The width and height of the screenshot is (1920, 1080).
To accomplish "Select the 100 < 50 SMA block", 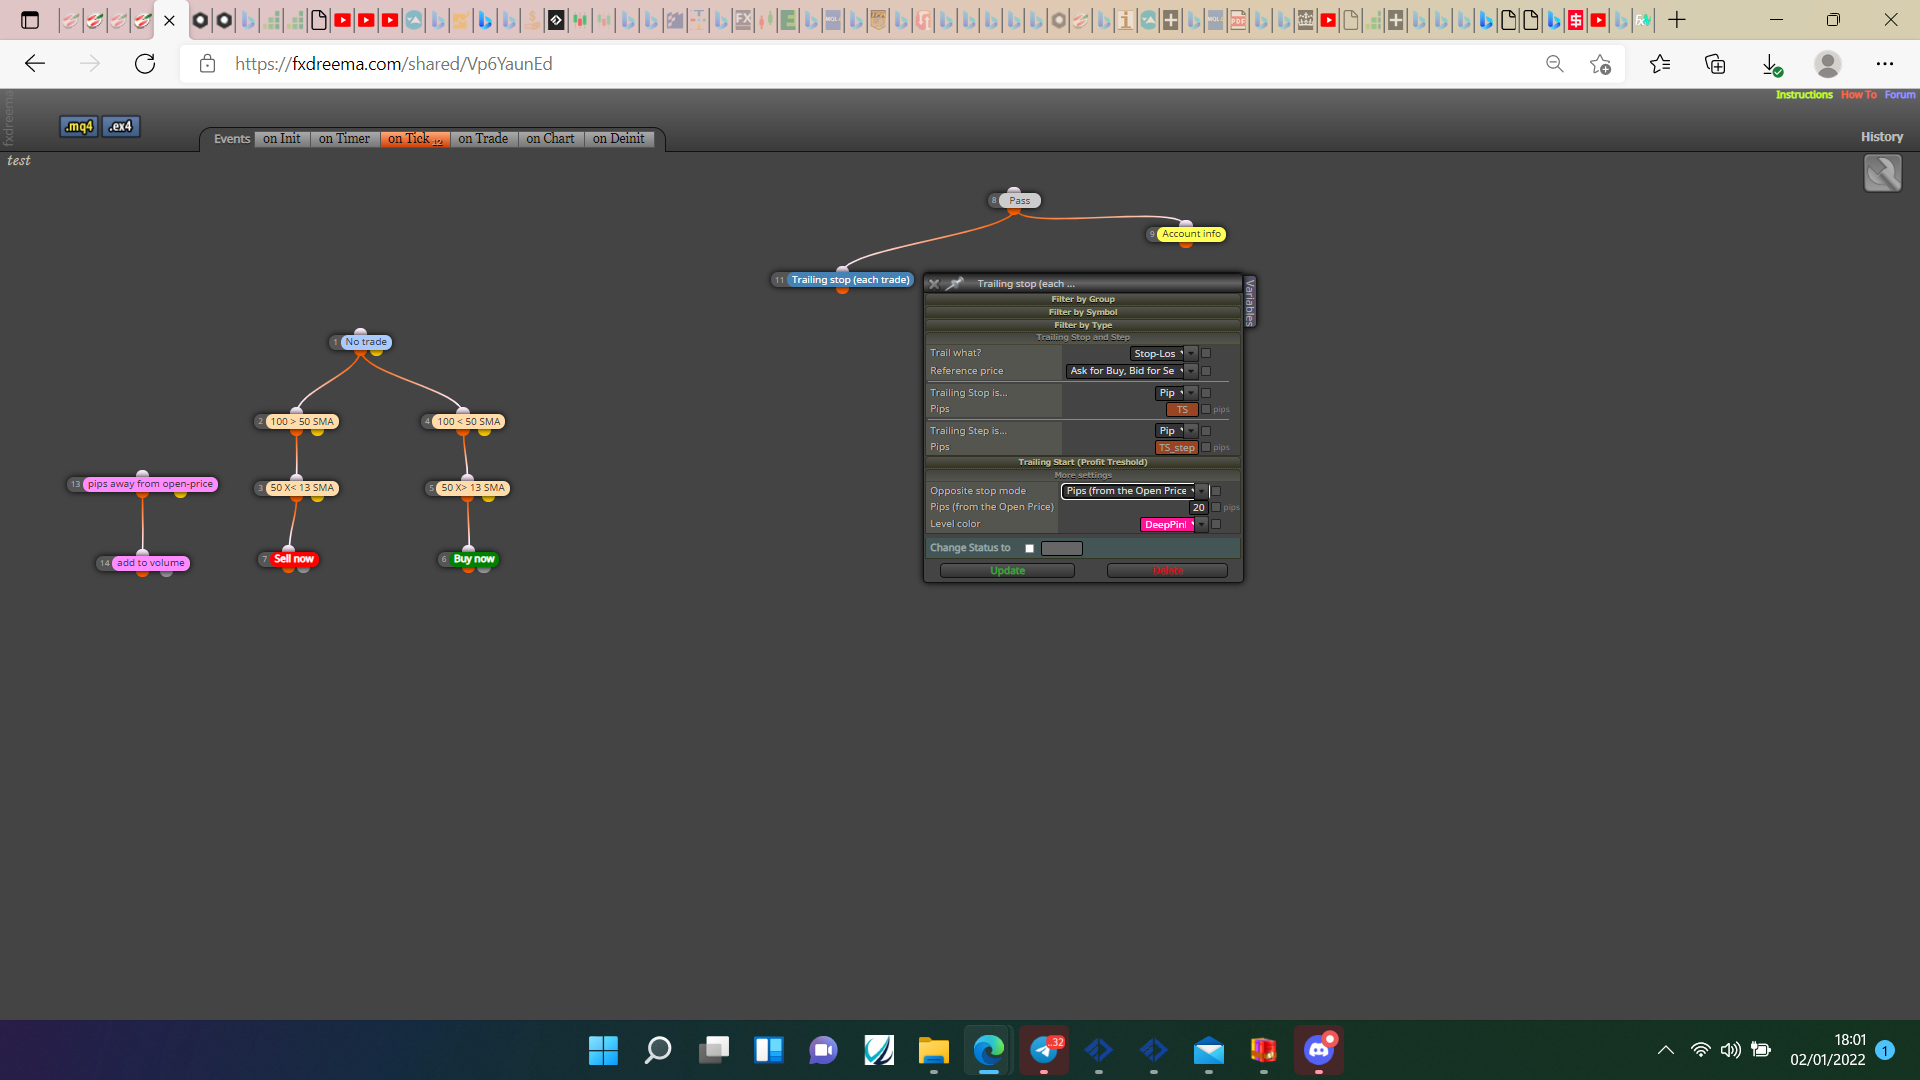I will 469,422.
